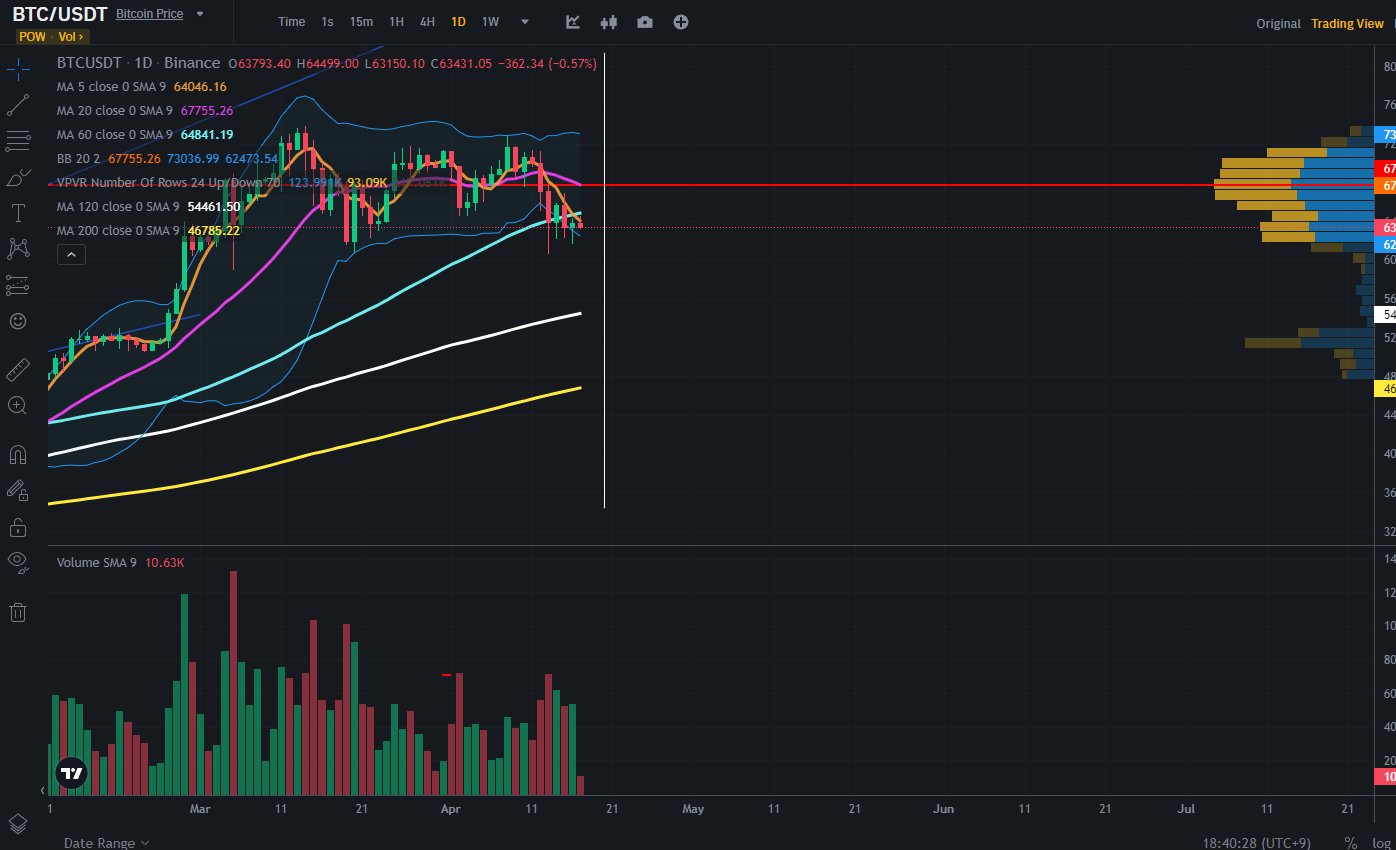Select the MA 120 close indicator legend

(148, 207)
